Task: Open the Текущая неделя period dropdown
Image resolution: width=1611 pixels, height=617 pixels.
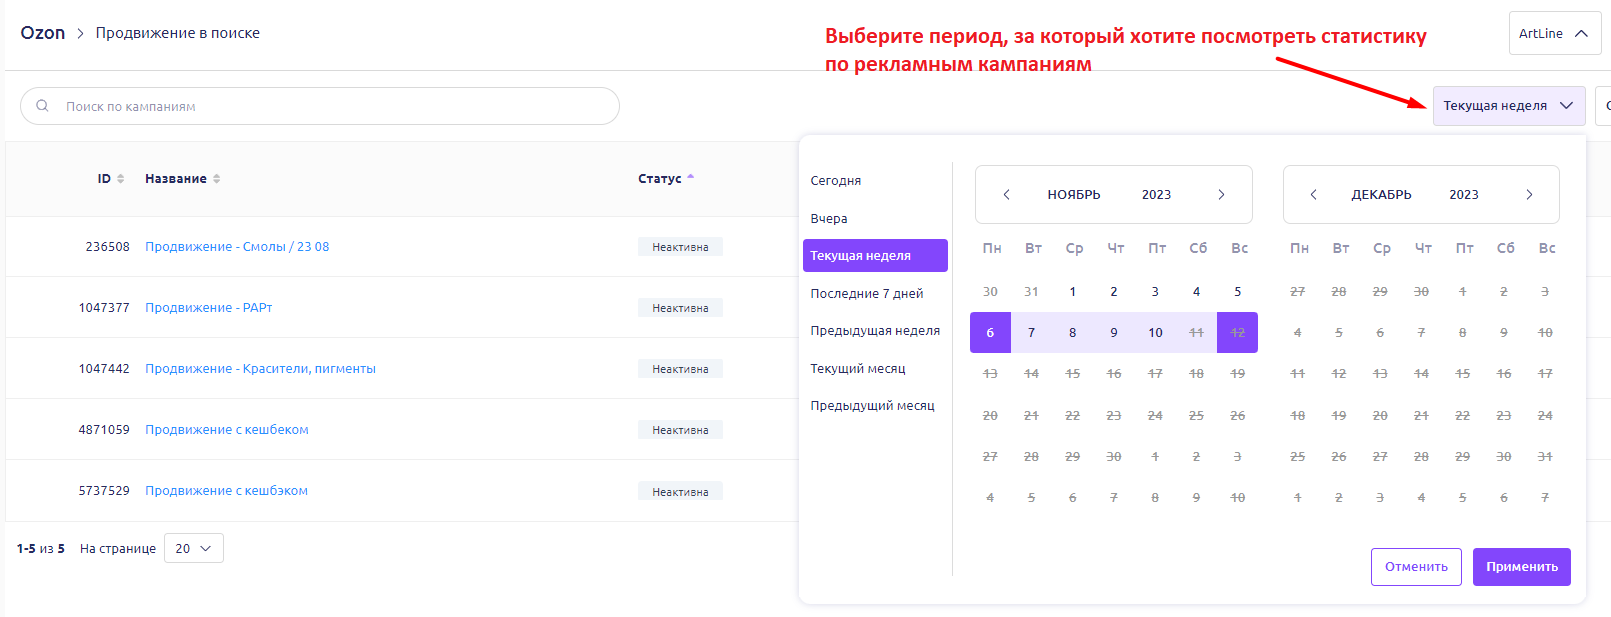Action: pyautogui.click(x=1508, y=106)
